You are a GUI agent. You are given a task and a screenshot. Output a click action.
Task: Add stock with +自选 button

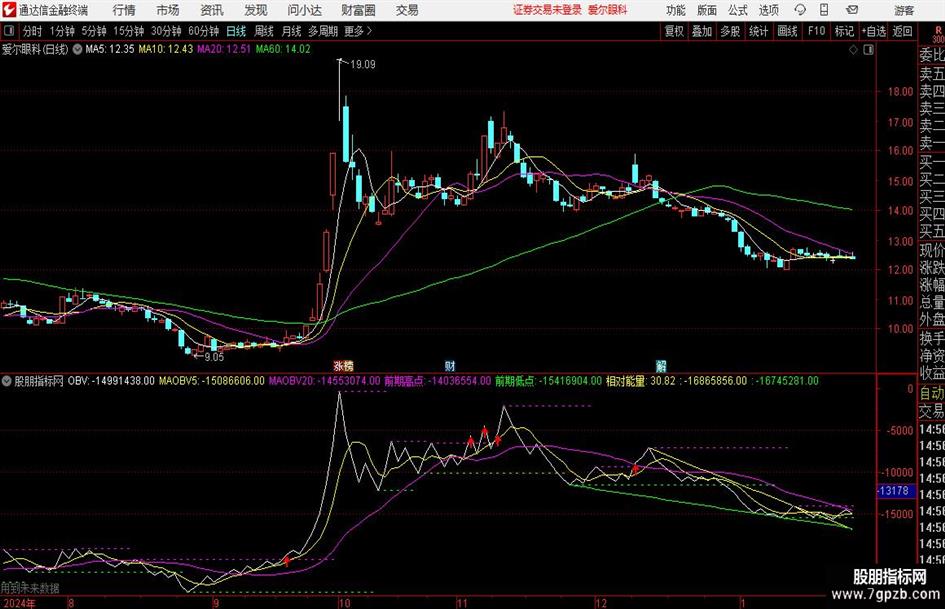[873, 31]
